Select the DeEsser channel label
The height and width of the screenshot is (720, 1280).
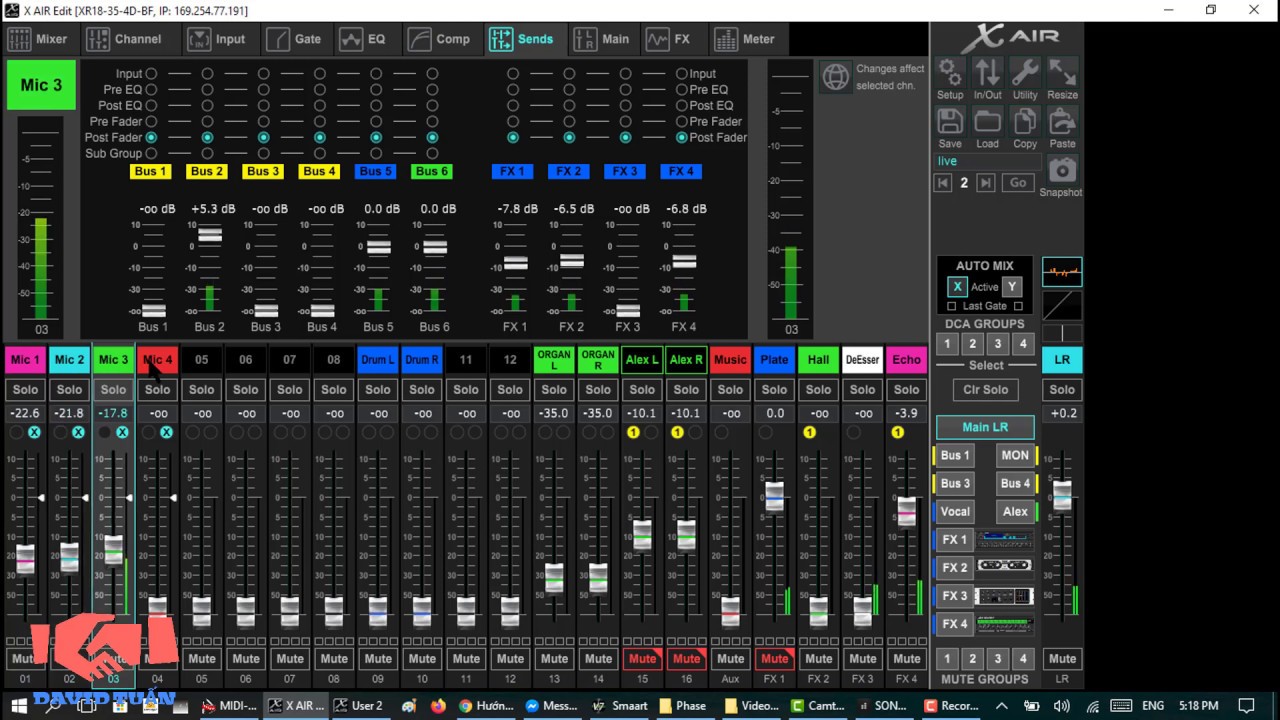tap(862, 360)
